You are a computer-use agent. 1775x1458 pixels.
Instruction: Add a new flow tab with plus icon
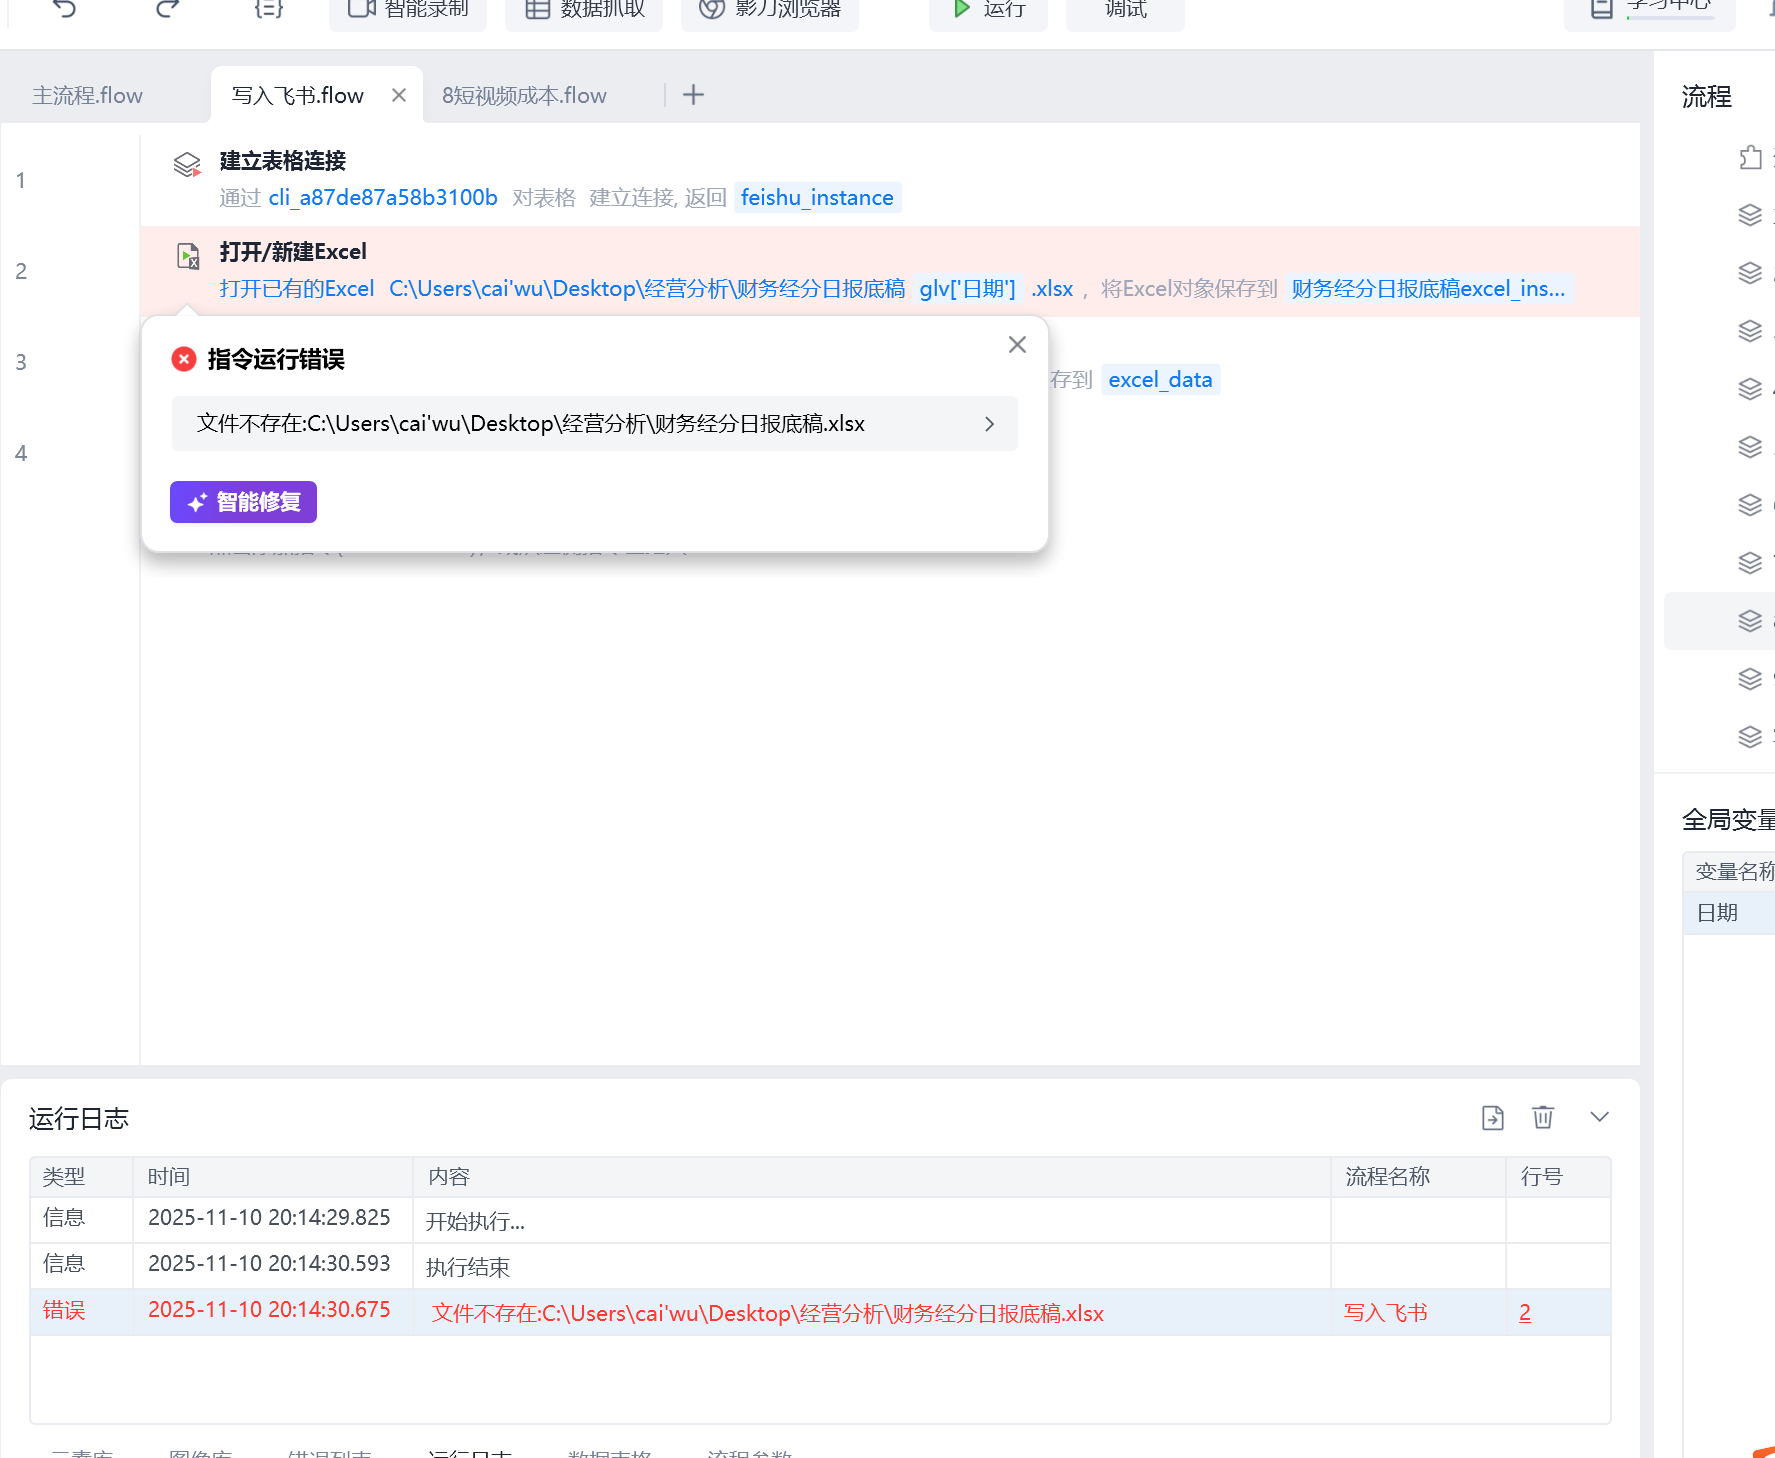point(693,95)
